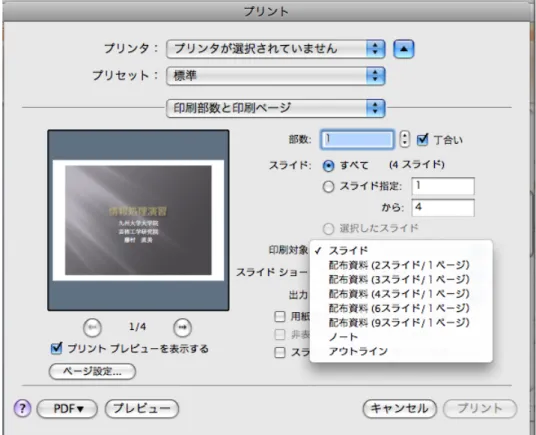The width and height of the screenshot is (536, 435).
Task: Go to the previous preview page arrow
Action: pos(92,327)
